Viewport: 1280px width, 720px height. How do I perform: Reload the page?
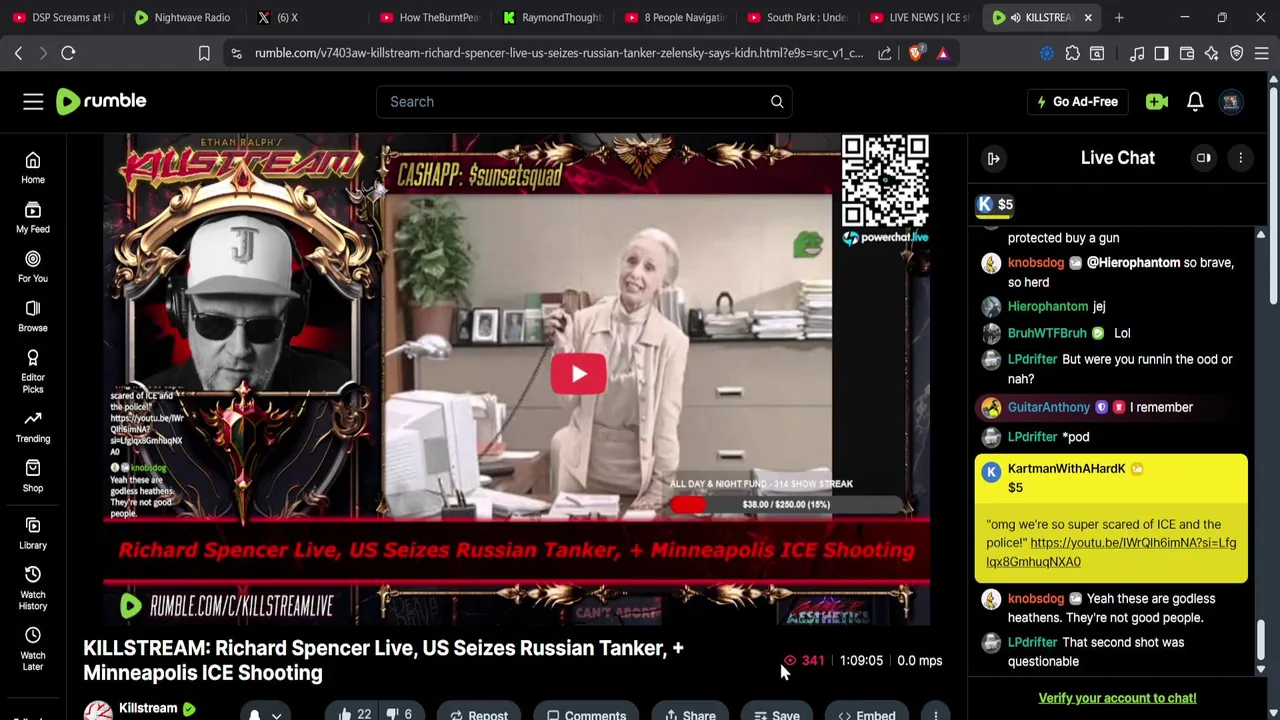pyautogui.click(x=68, y=53)
